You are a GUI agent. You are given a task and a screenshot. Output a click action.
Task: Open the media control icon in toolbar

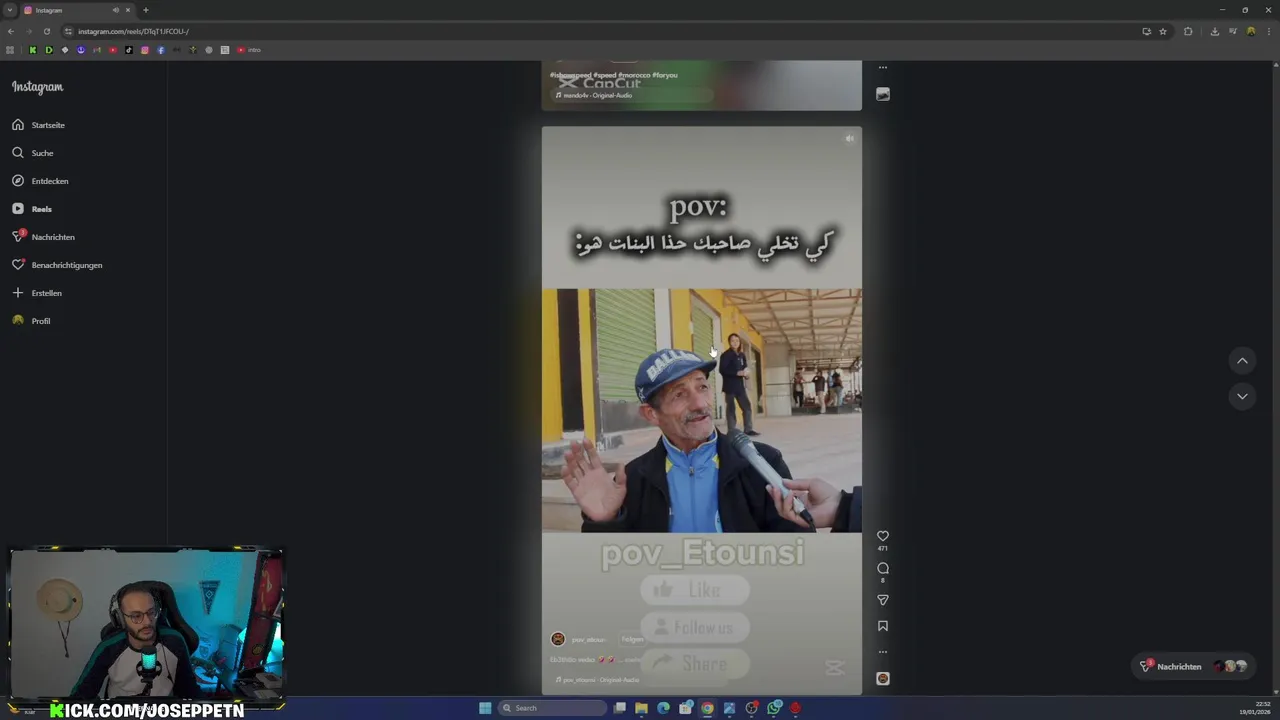[1233, 31]
